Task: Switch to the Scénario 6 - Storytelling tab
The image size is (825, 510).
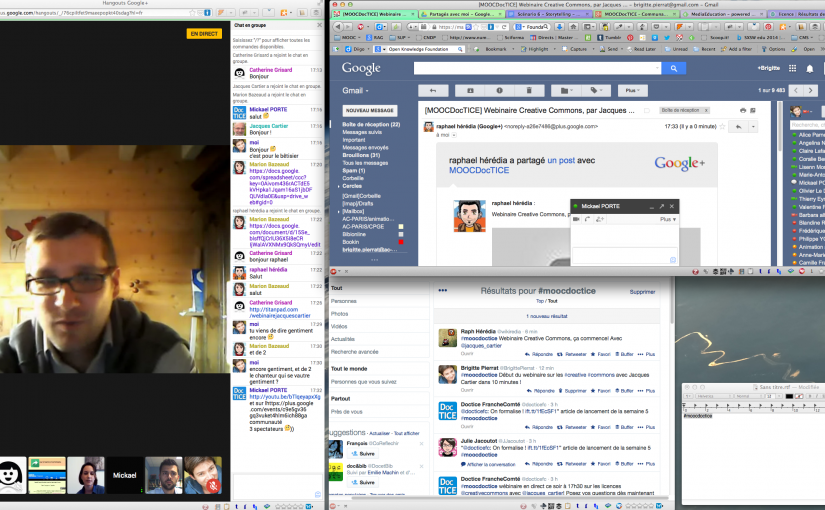Action: tap(550, 14)
